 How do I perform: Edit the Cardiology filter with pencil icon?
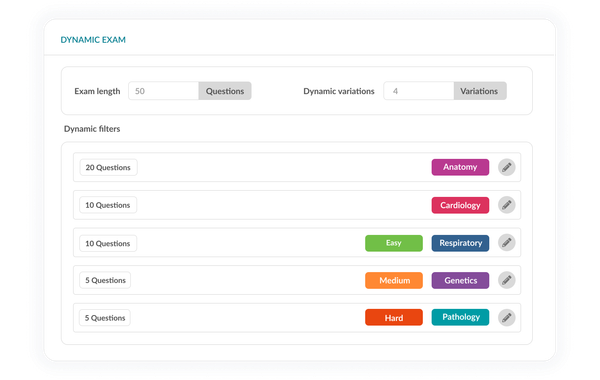point(506,205)
